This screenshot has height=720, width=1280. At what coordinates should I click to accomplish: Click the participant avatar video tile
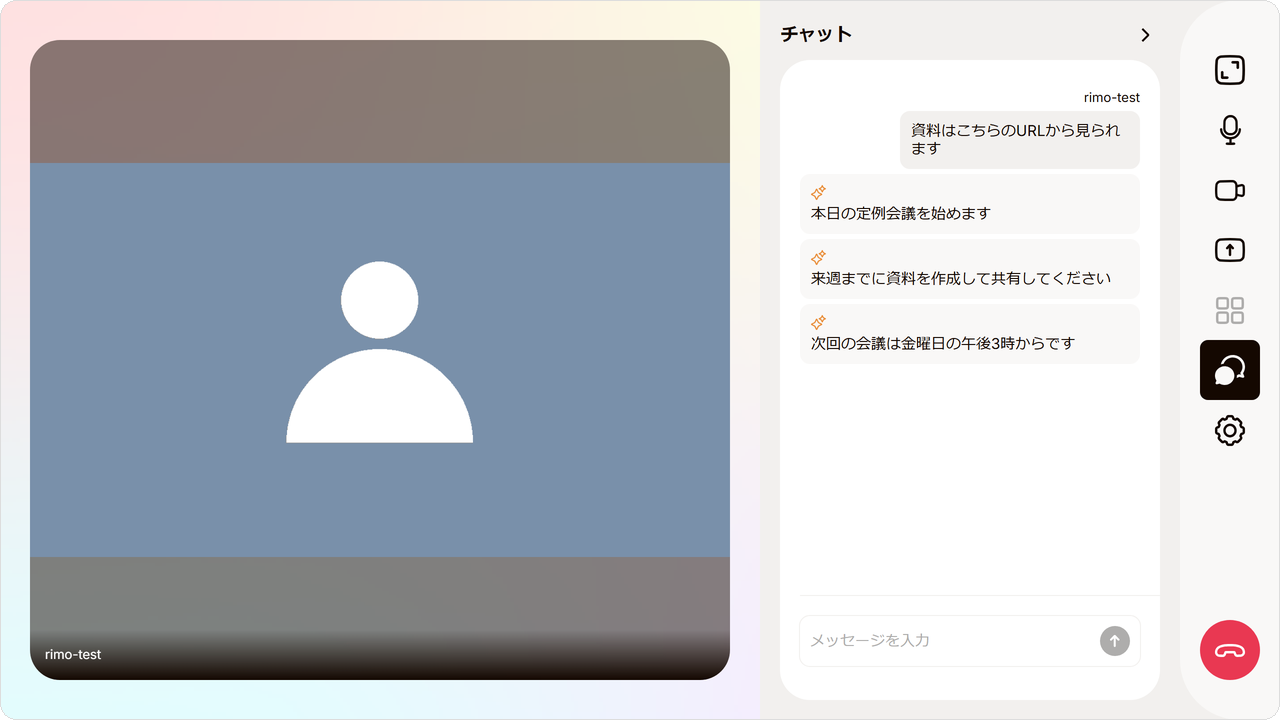pos(380,360)
